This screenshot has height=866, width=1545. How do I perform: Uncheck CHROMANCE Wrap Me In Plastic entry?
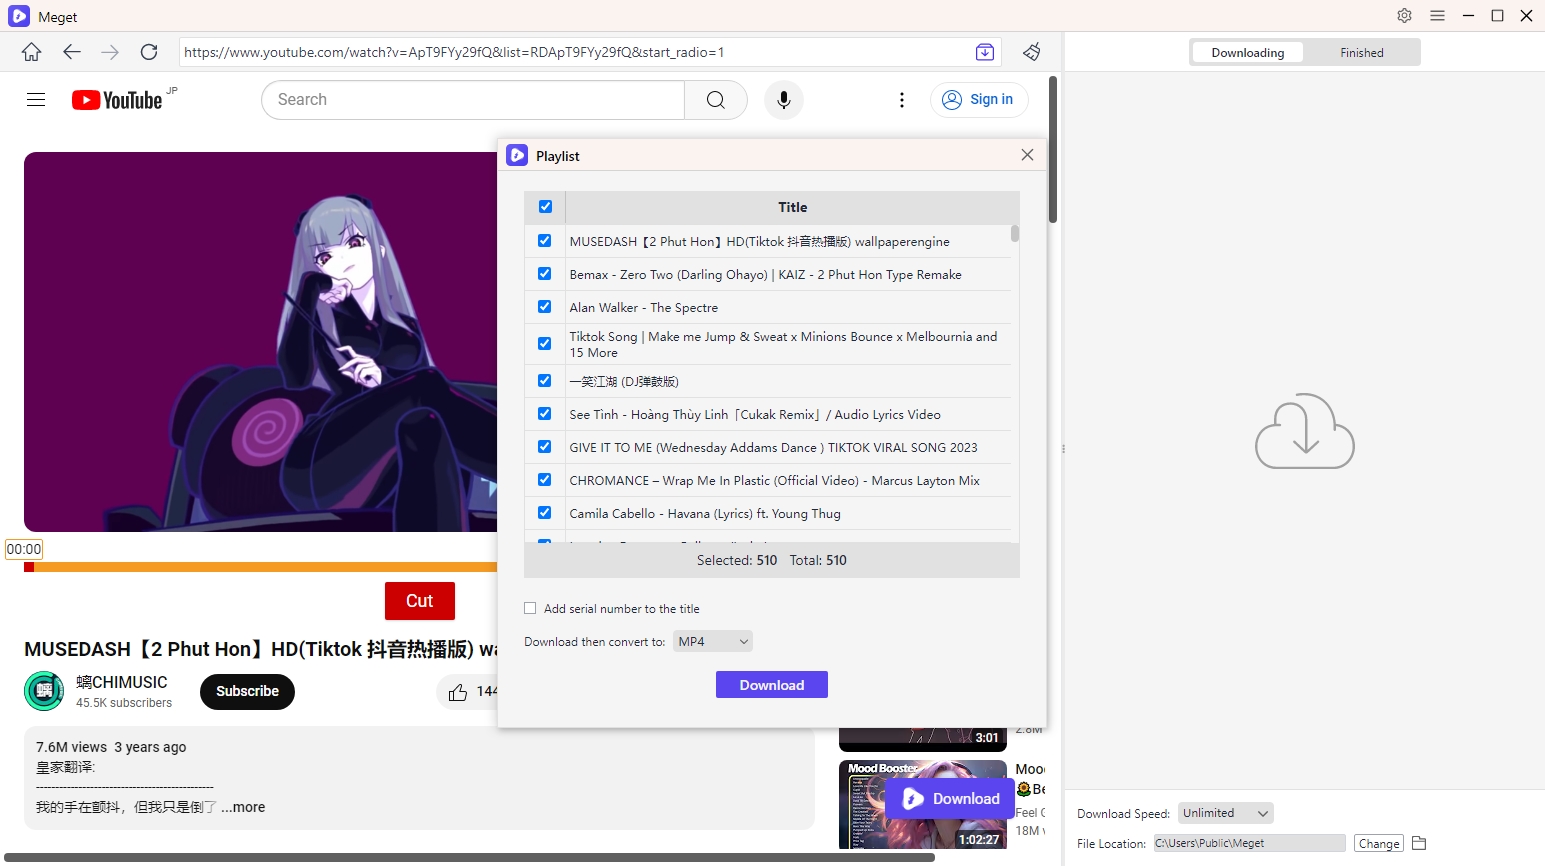(544, 480)
